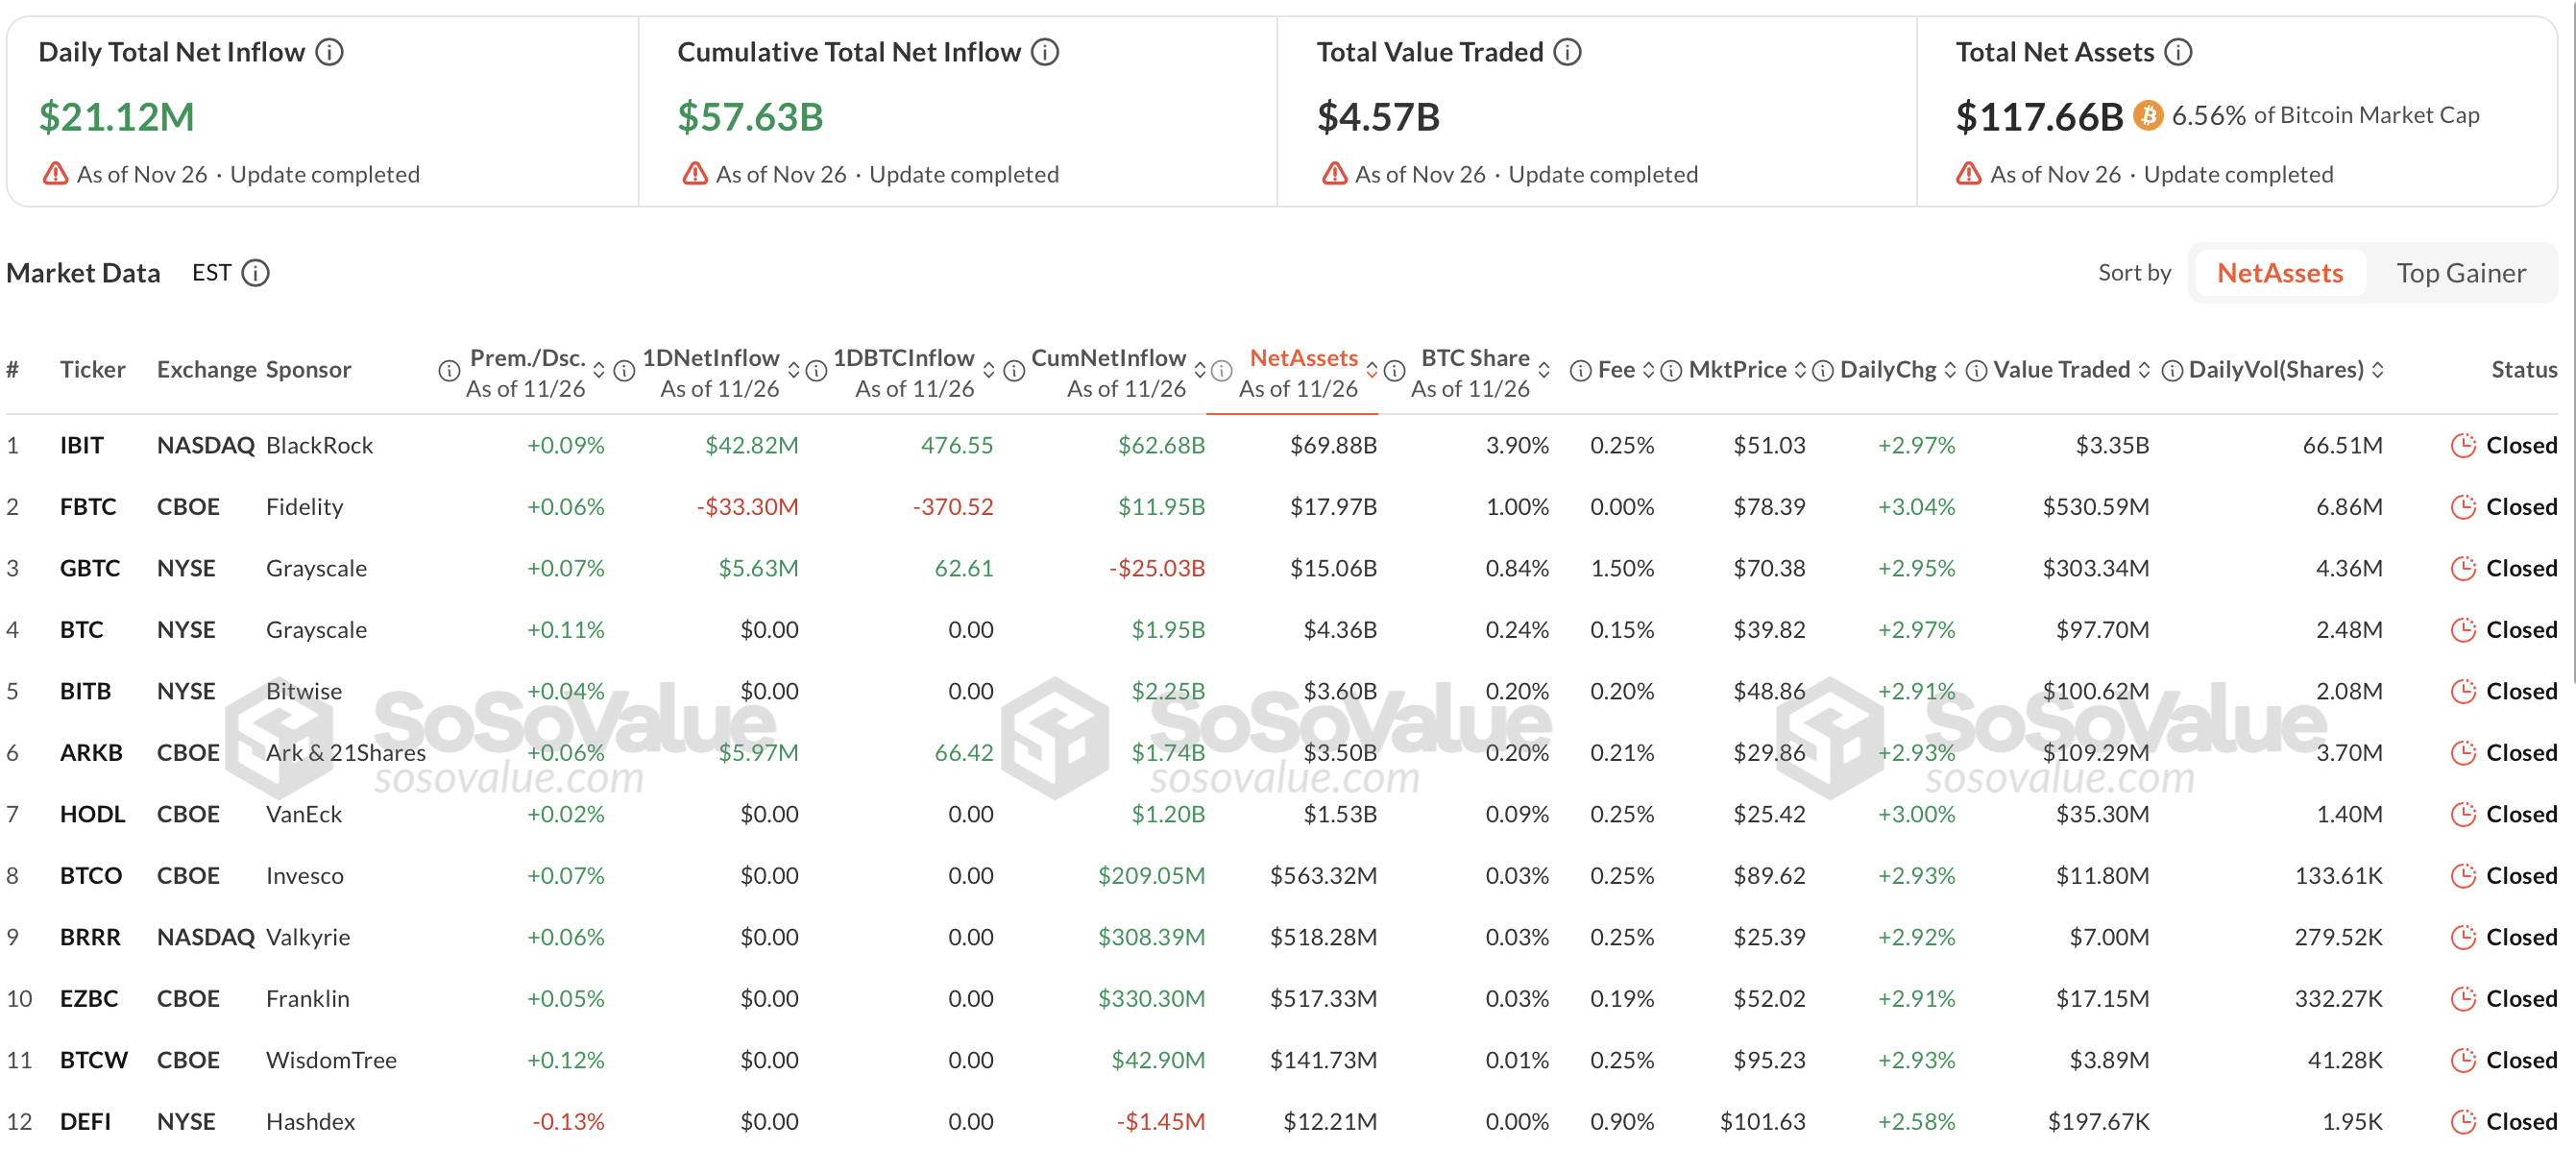
Task: Open the Daily Total Net Inflow info tooltip
Action: 330,51
